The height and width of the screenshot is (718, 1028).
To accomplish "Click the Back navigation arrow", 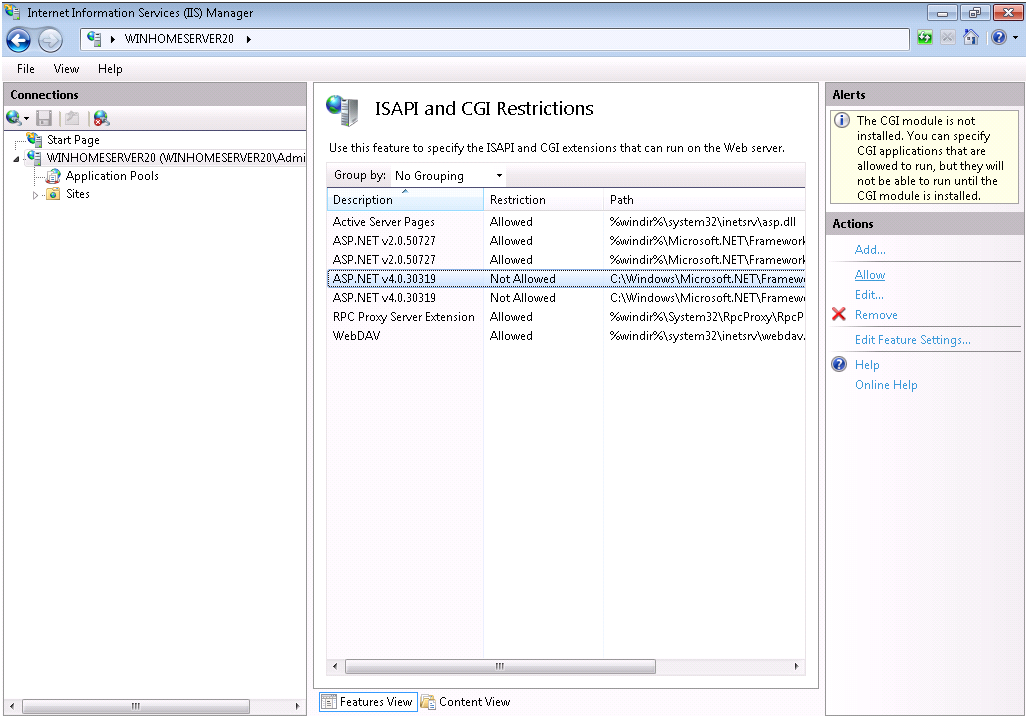I will [19, 39].
